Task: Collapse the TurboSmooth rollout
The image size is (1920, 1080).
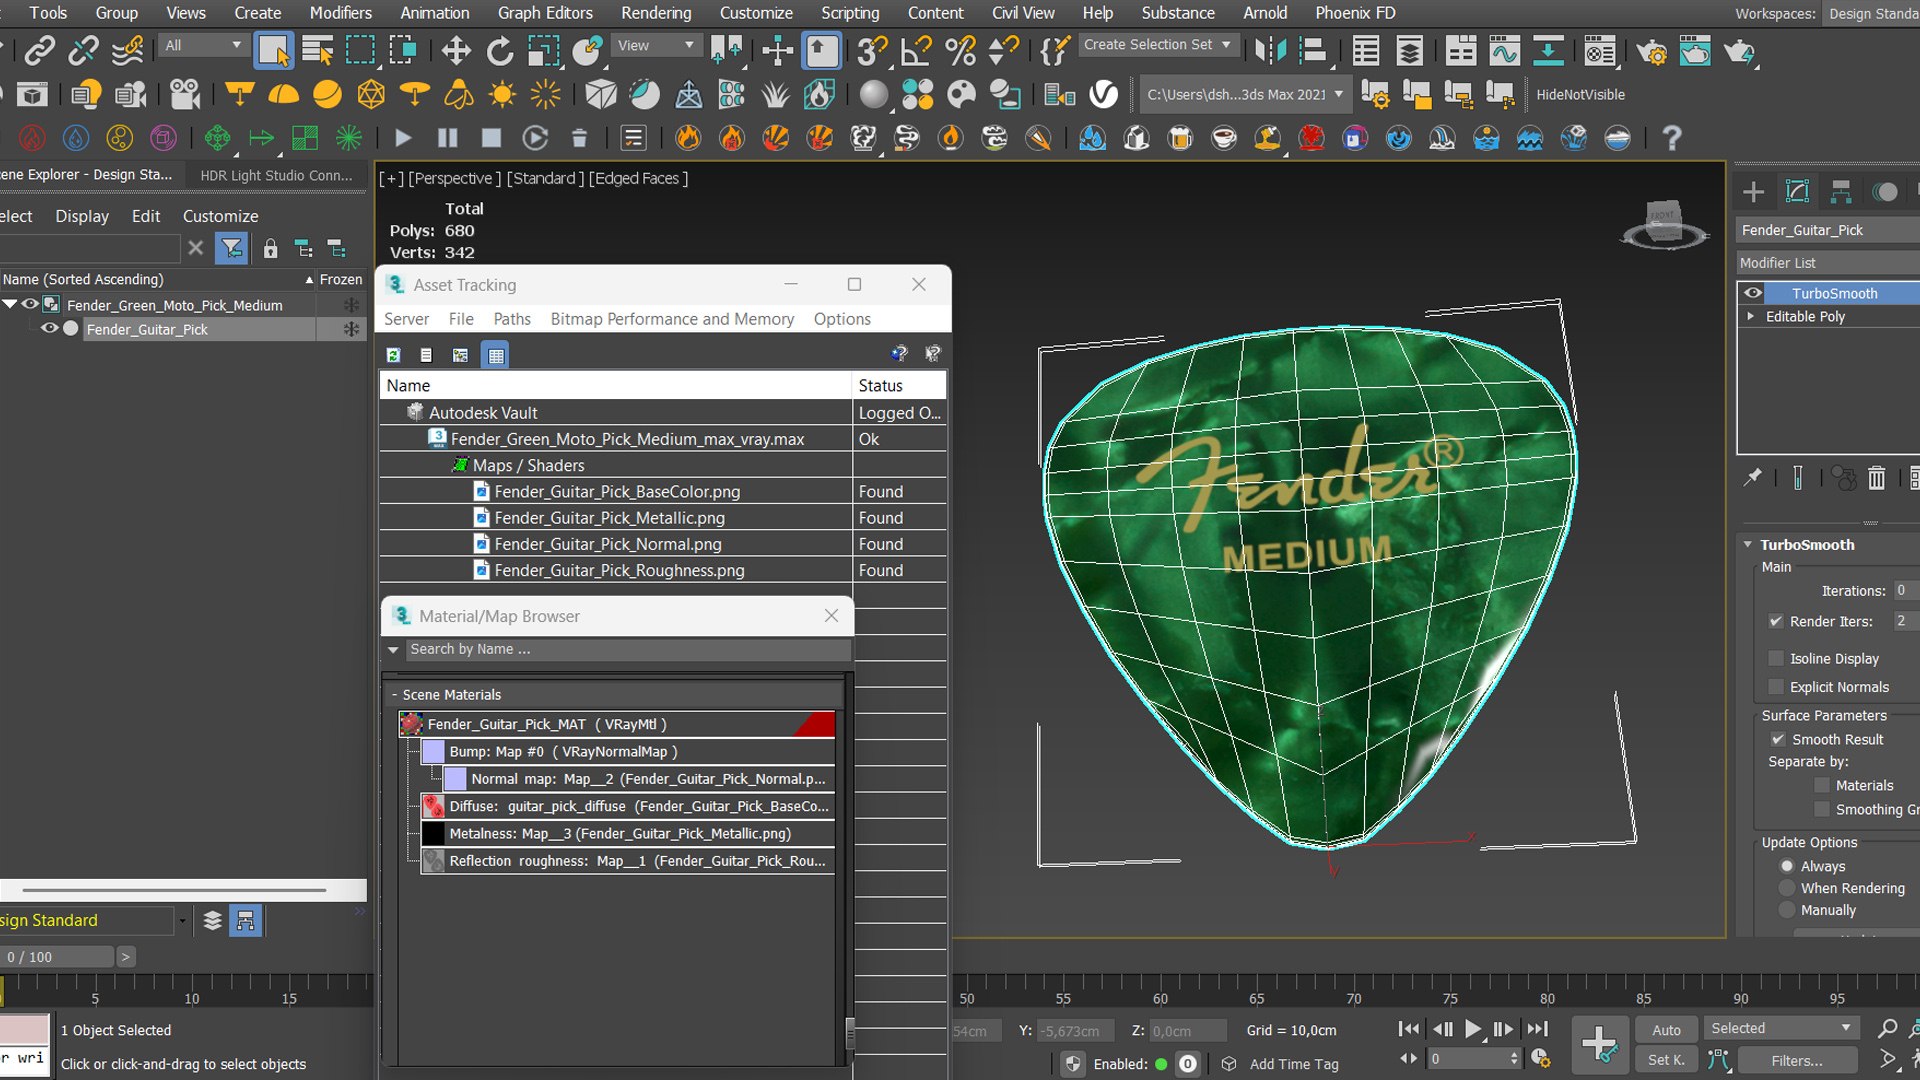Action: pyautogui.click(x=1748, y=544)
